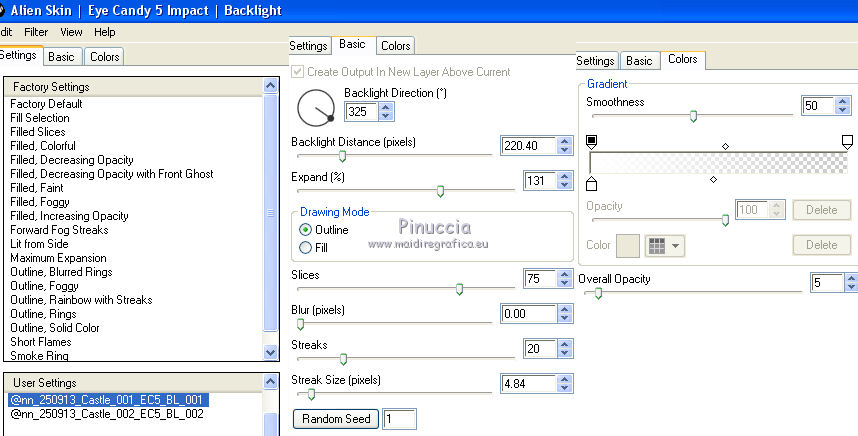Select the left black opacity stop marker

click(x=591, y=142)
